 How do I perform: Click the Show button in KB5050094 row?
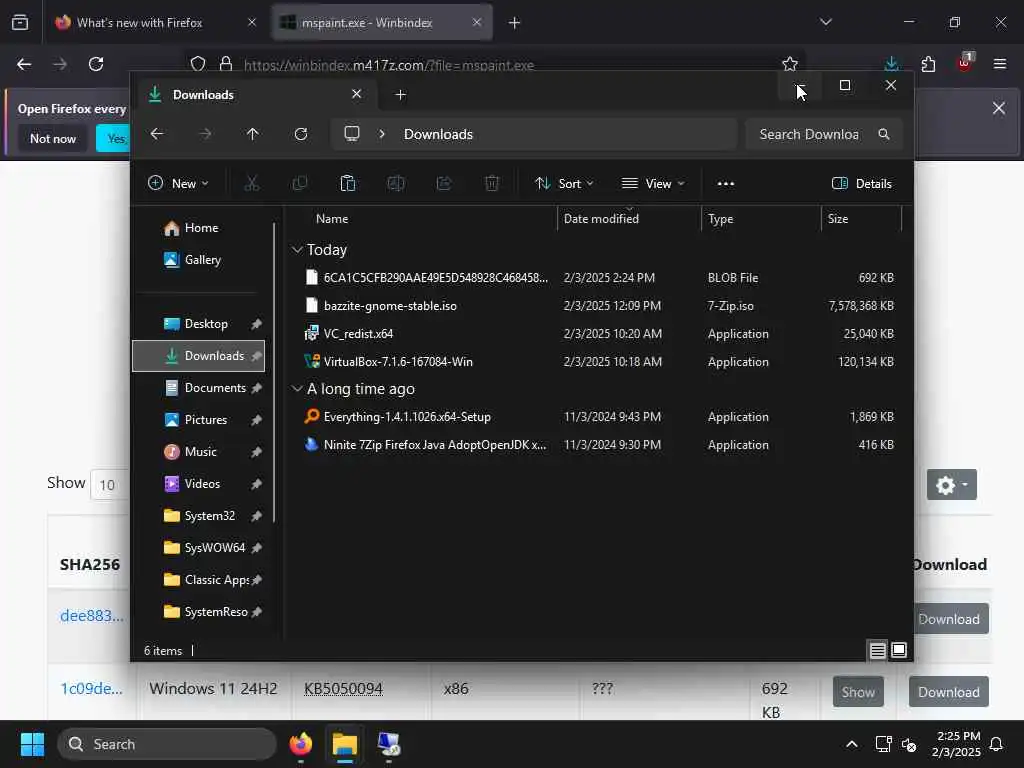(857, 692)
